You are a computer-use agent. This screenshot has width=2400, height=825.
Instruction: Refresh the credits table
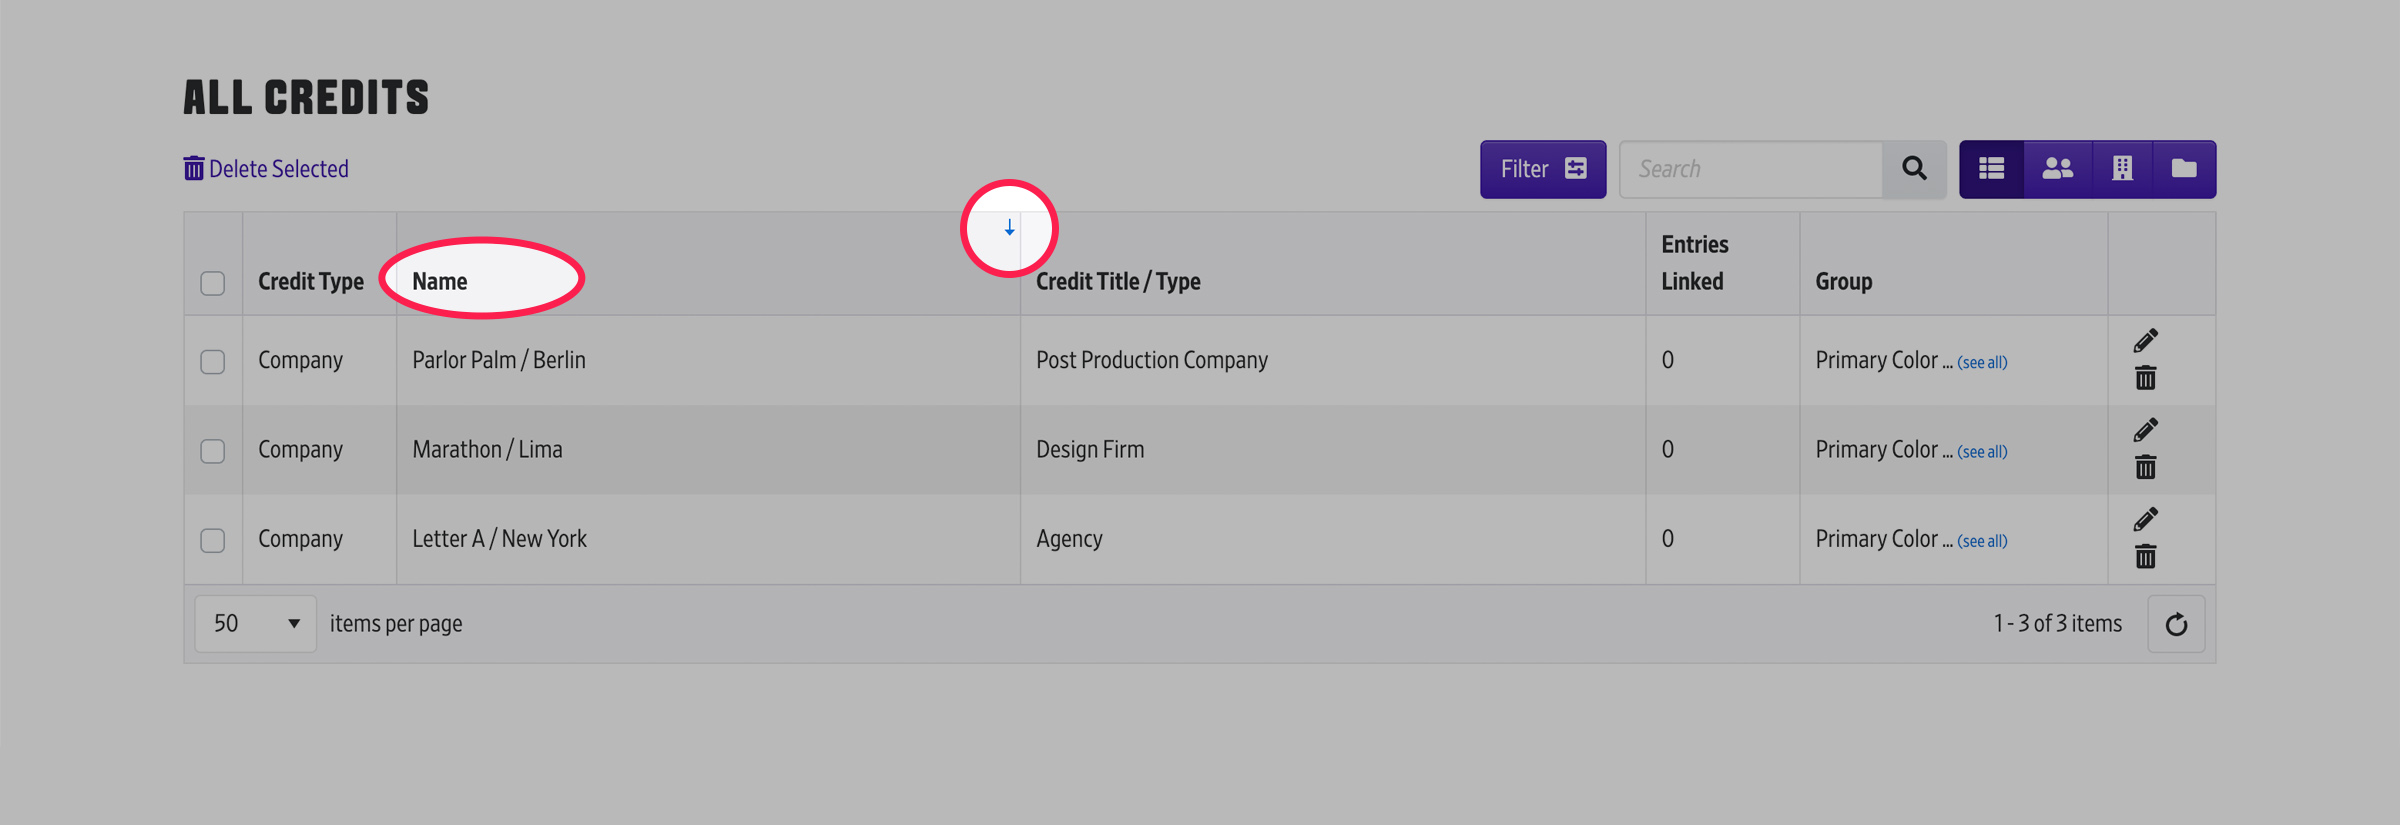[x=2176, y=625]
